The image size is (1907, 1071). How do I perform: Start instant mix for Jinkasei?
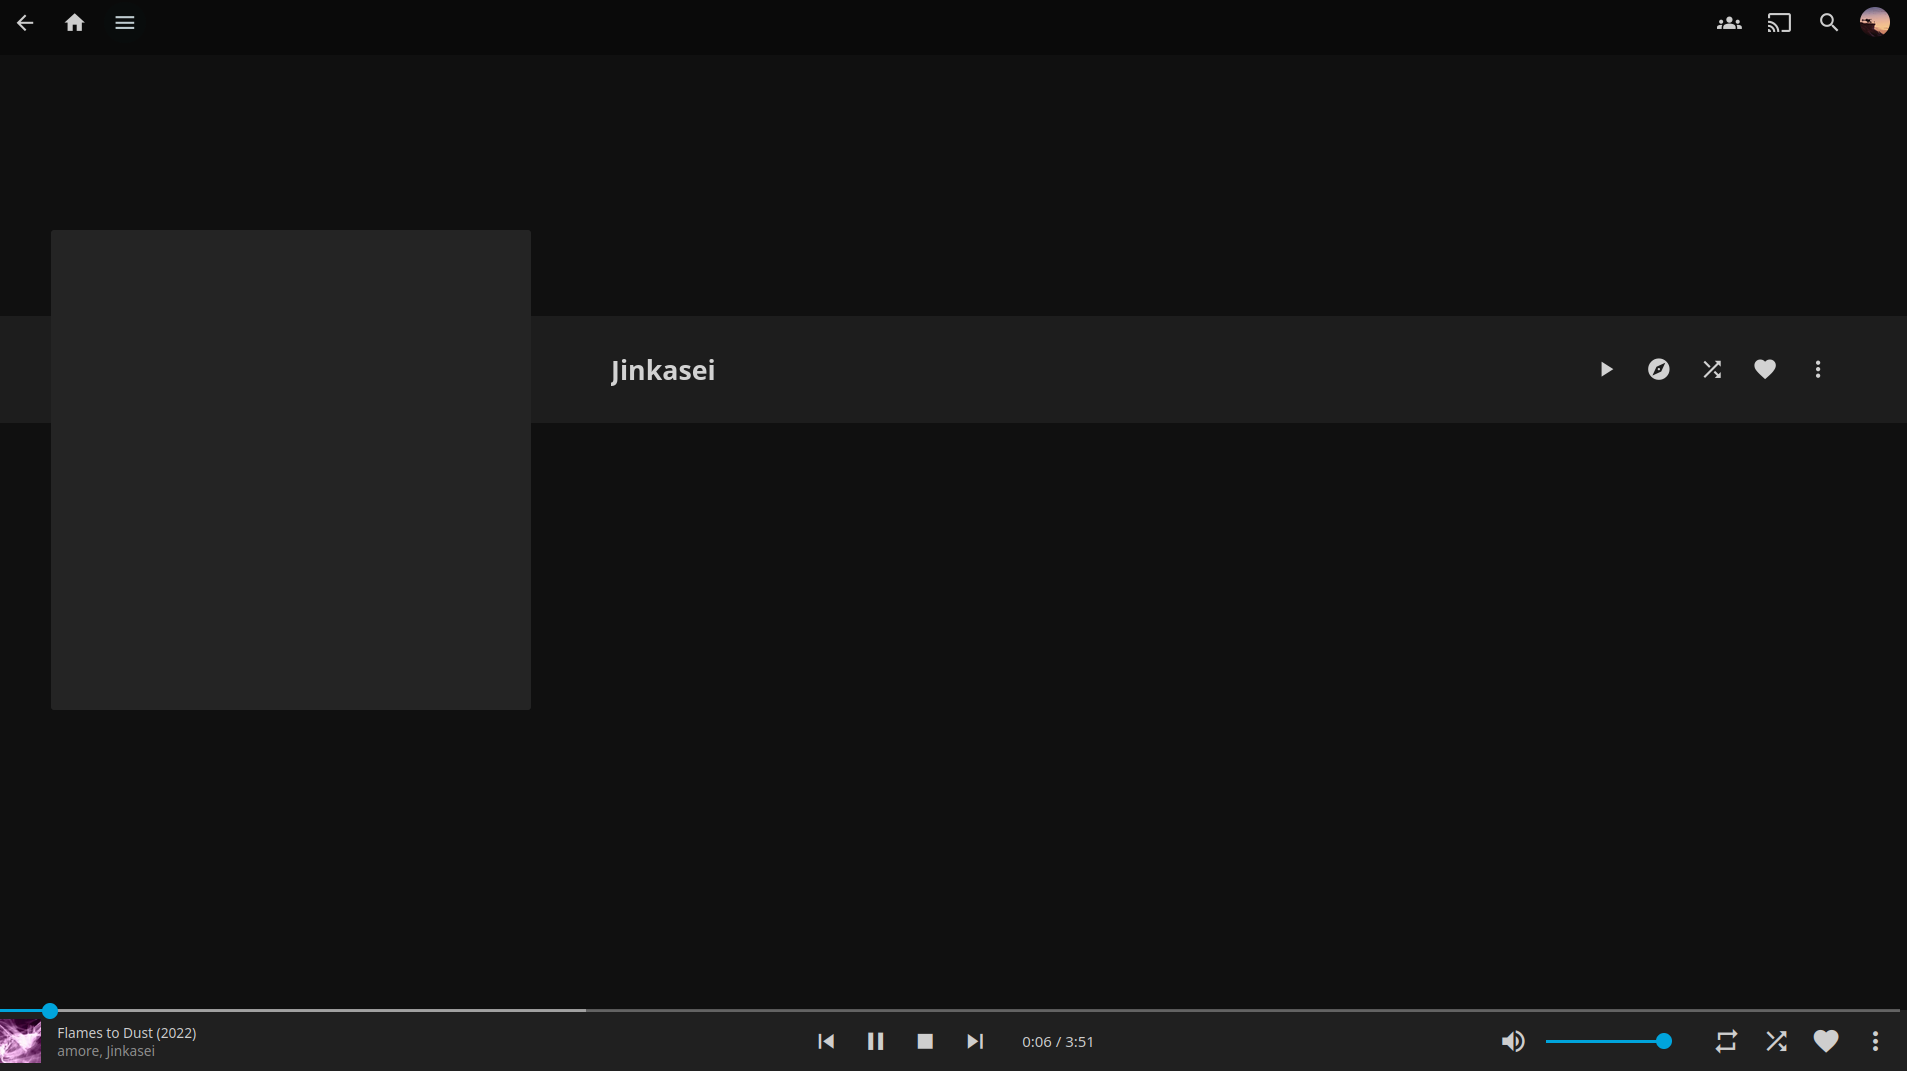point(1659,370)
